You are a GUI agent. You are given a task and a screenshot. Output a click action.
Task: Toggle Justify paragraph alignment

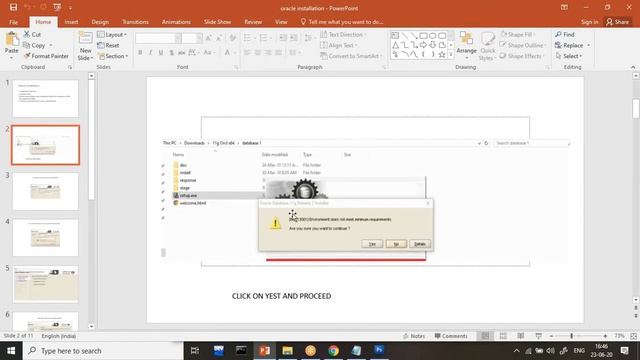[x=278, y=53]
